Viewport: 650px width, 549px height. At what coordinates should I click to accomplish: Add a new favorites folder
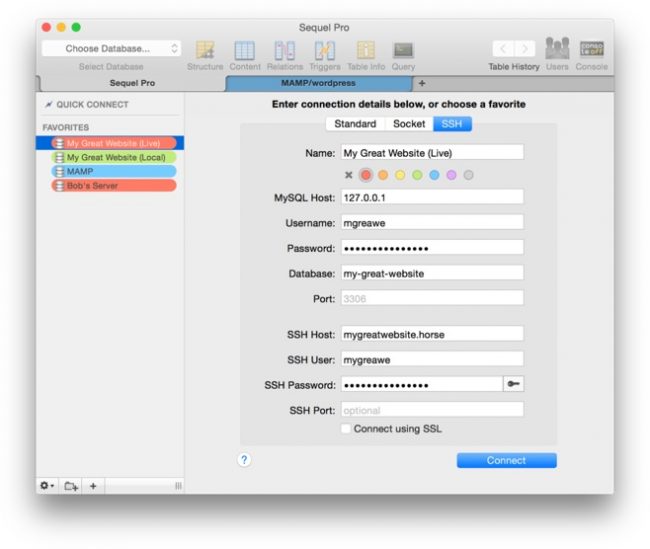point(71,486)
